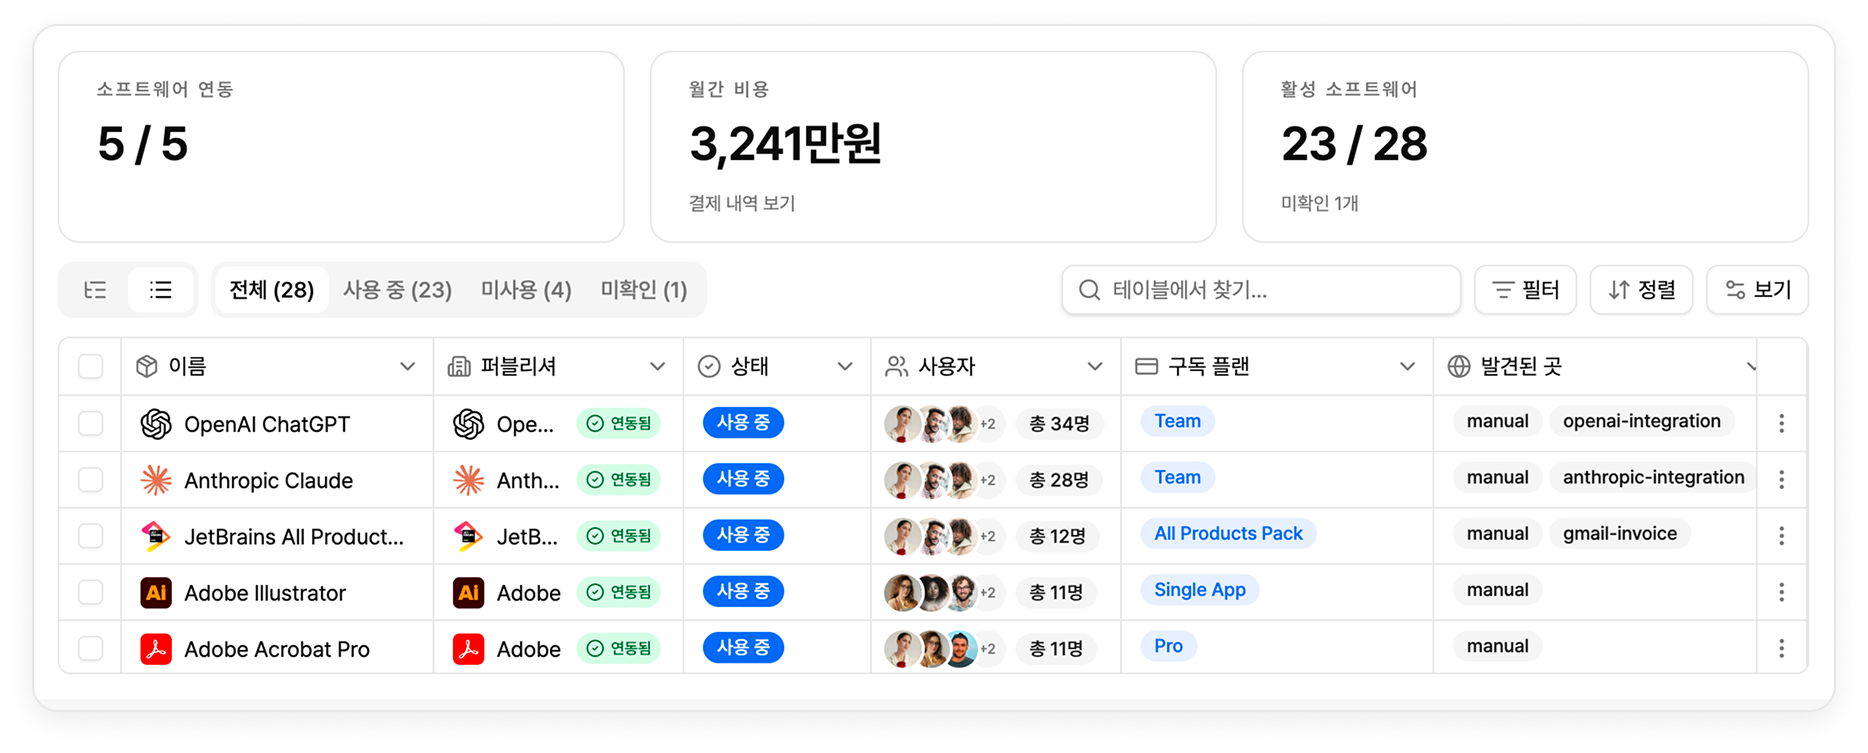Switch to flat list view icon
Image resolution: width=1868 pixels, height=753 pixels.
click(161, 290)
